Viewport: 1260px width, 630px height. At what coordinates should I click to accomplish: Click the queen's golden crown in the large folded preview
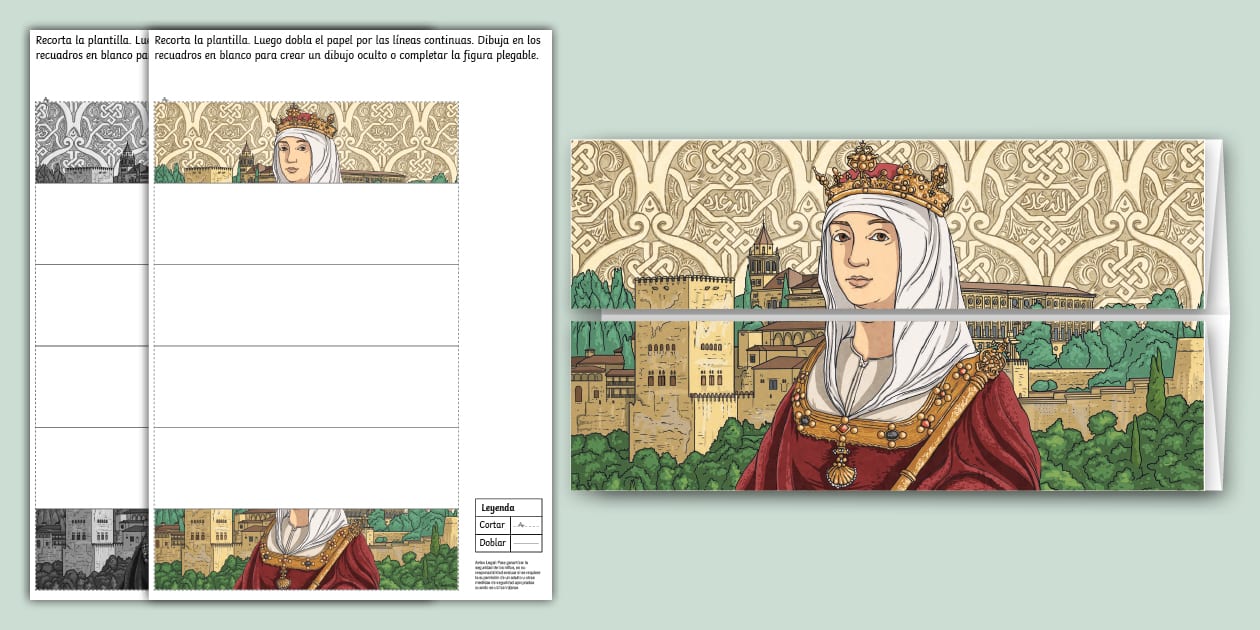pyautogui.click(x=882, y=179)
